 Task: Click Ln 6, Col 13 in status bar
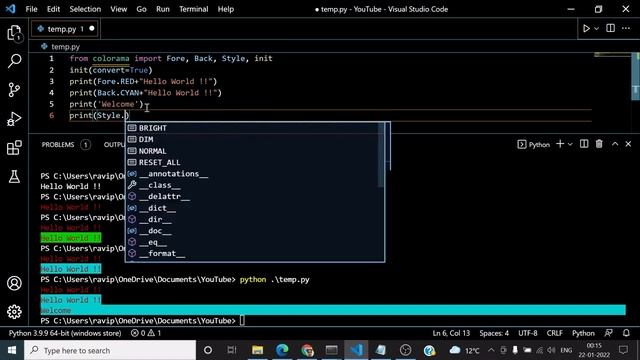pos(451,333)
